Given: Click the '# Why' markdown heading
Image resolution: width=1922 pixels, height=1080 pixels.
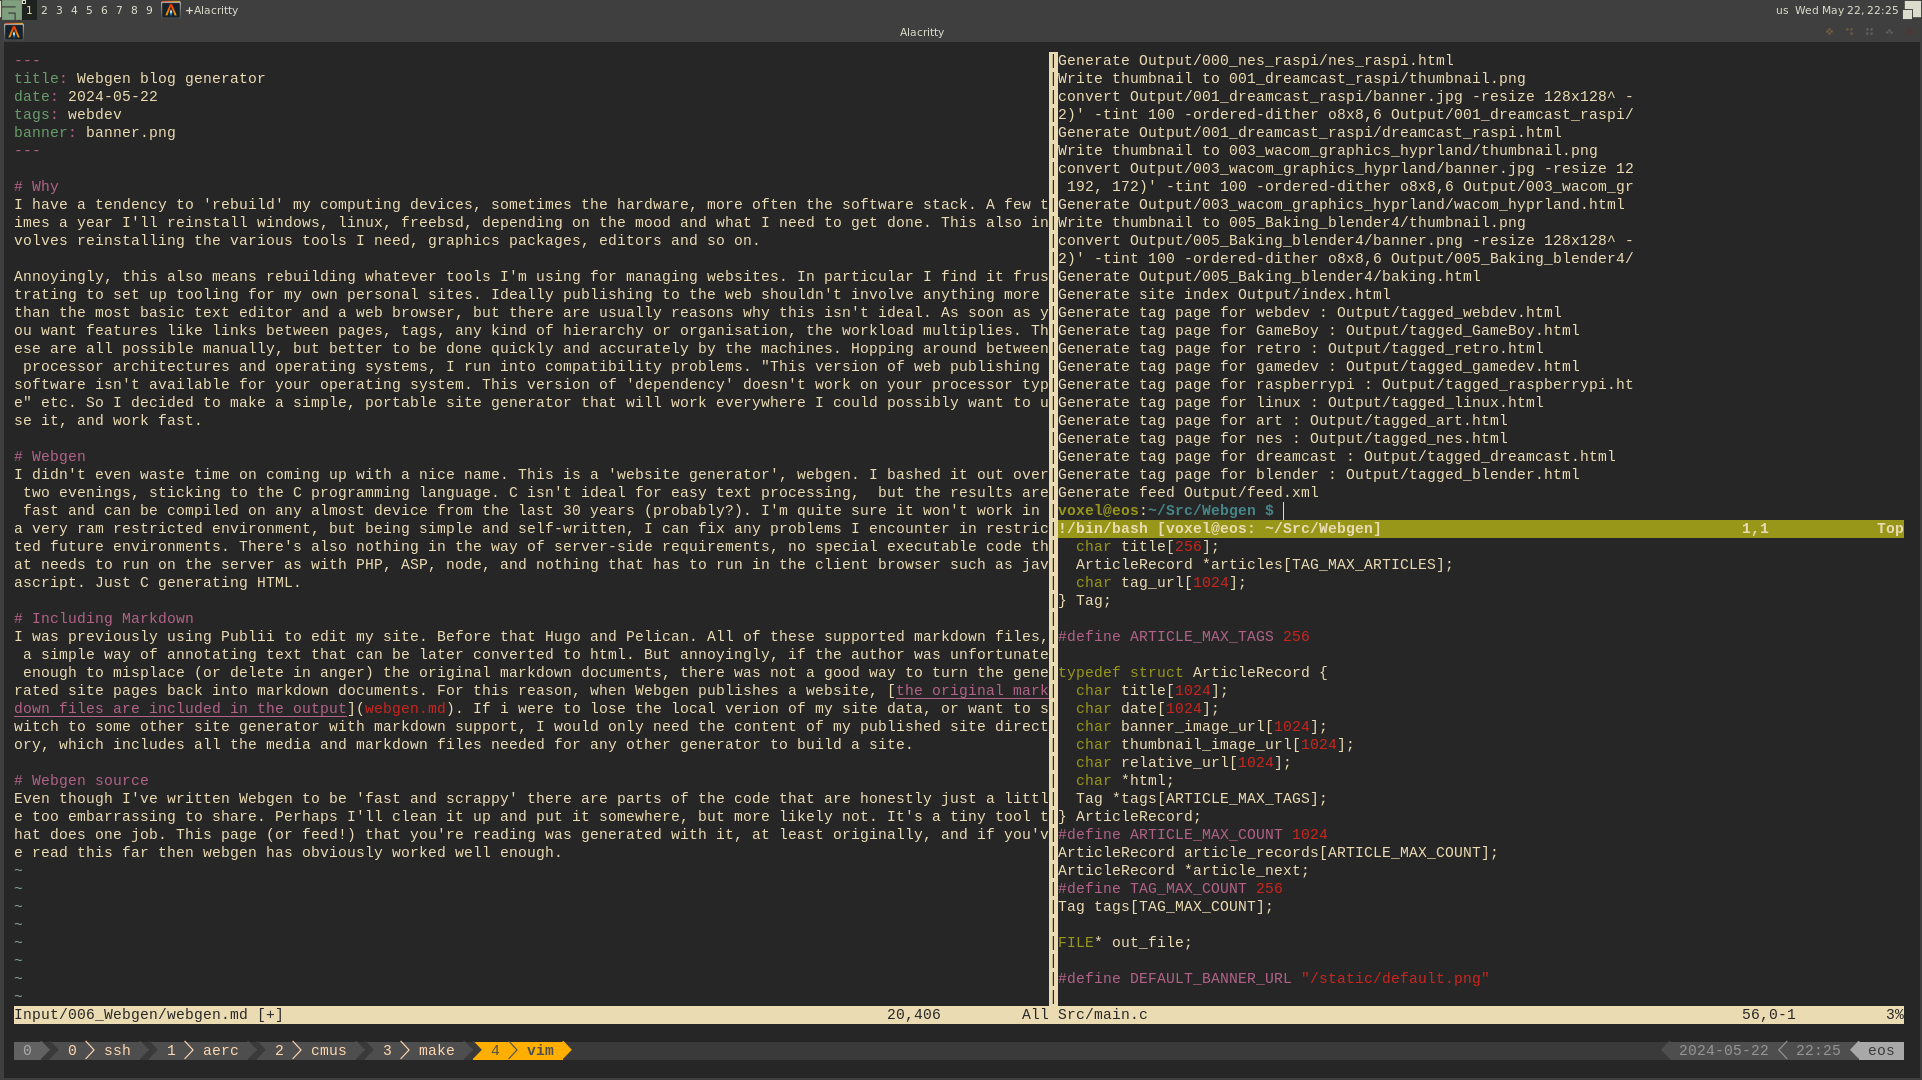Looking at the screenshot, I should point(36,187).
